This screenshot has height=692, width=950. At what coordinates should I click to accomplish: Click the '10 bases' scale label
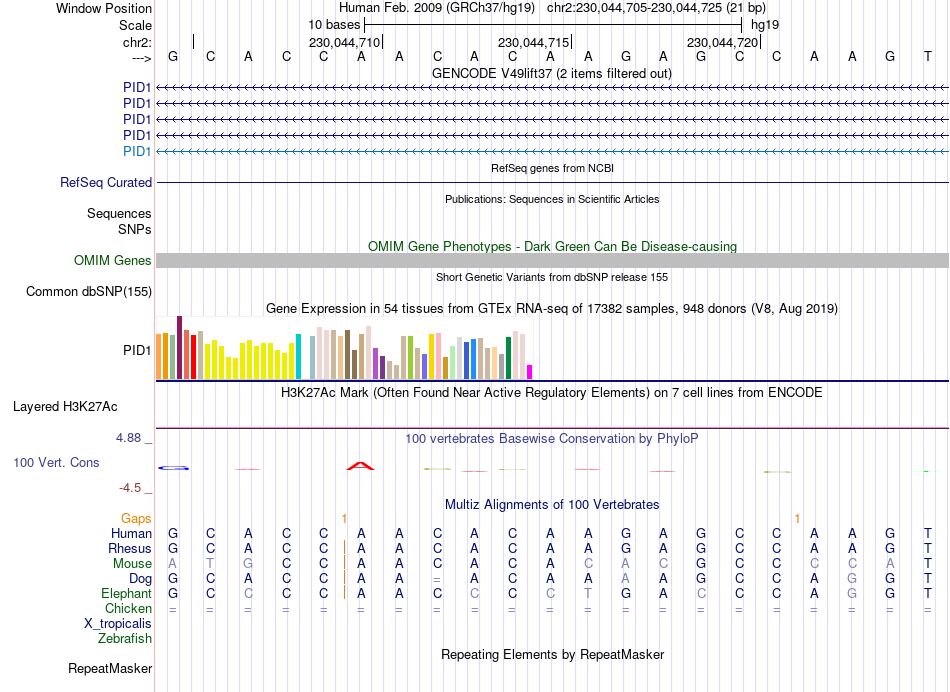tap(334, 25)
